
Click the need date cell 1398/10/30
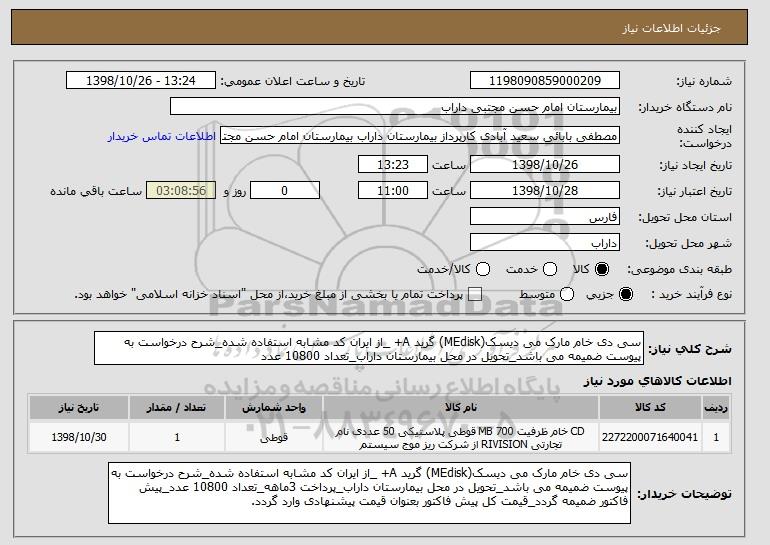(x=79, y=437)
